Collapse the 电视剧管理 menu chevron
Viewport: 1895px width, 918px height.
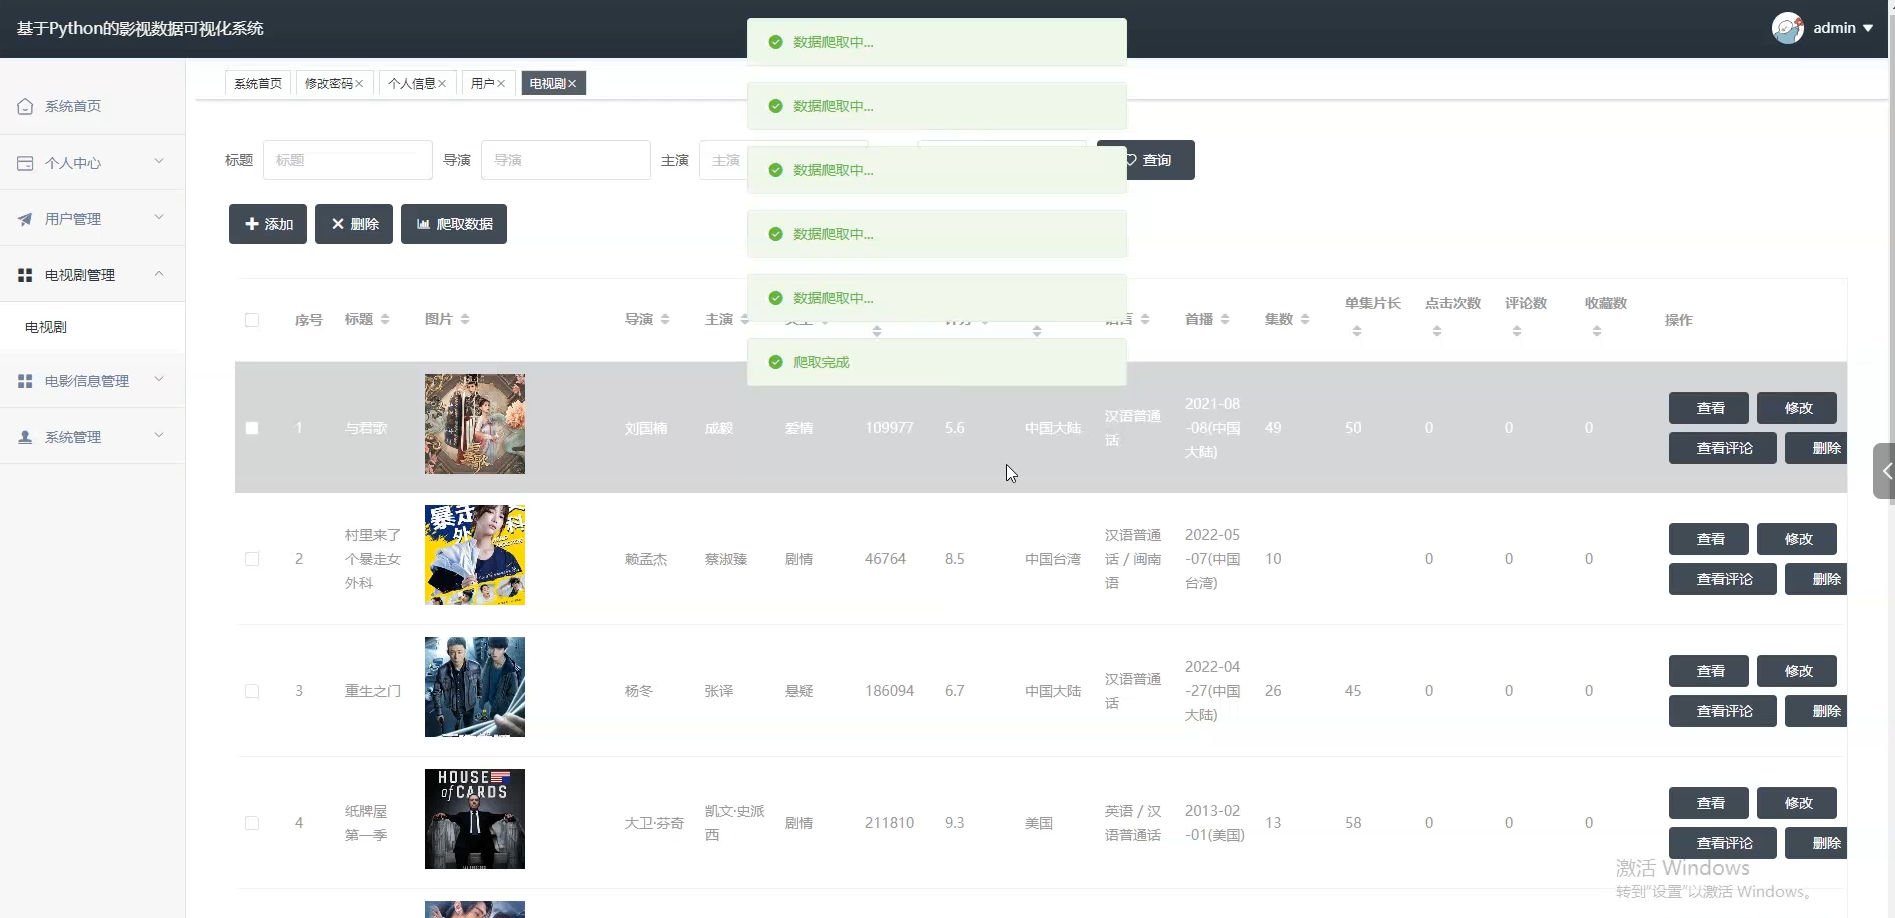pos(159,273)
